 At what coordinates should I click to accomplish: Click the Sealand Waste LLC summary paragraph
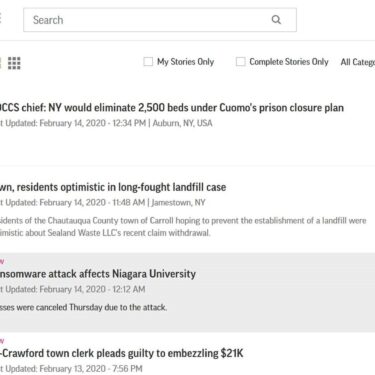click(183, 227)
